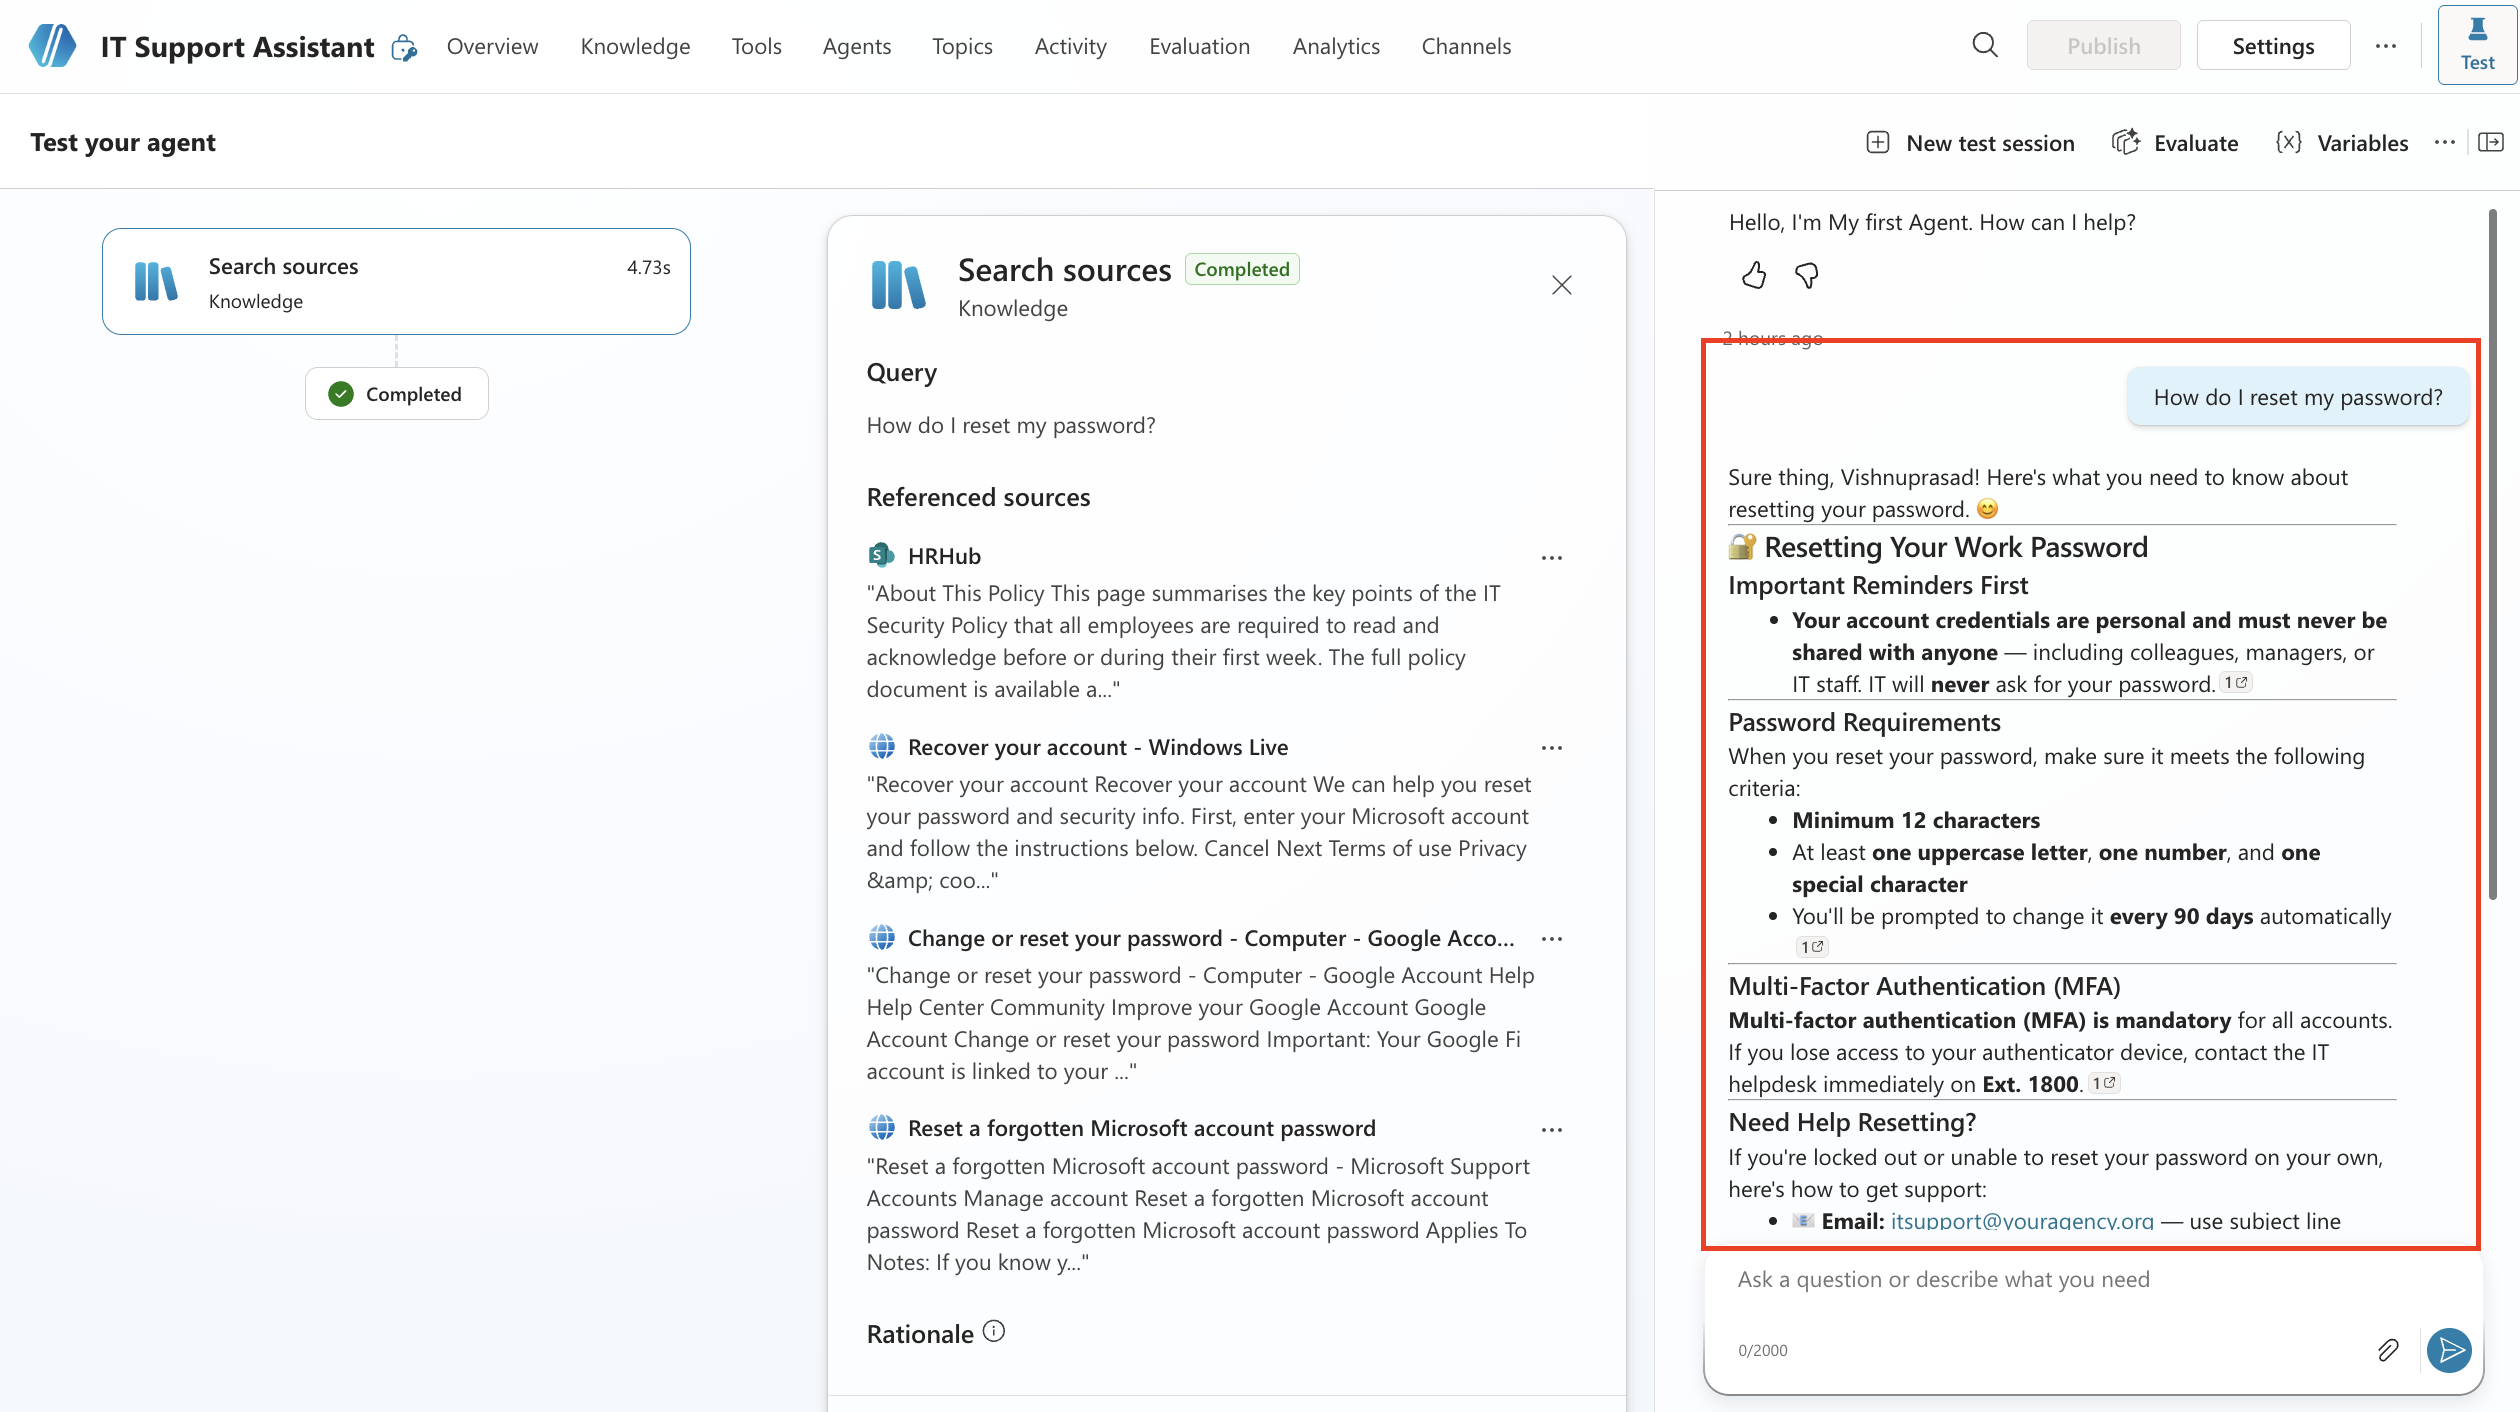Open more options for Recover your account source
The image size is (2520, 1412).
point(1552,748)
